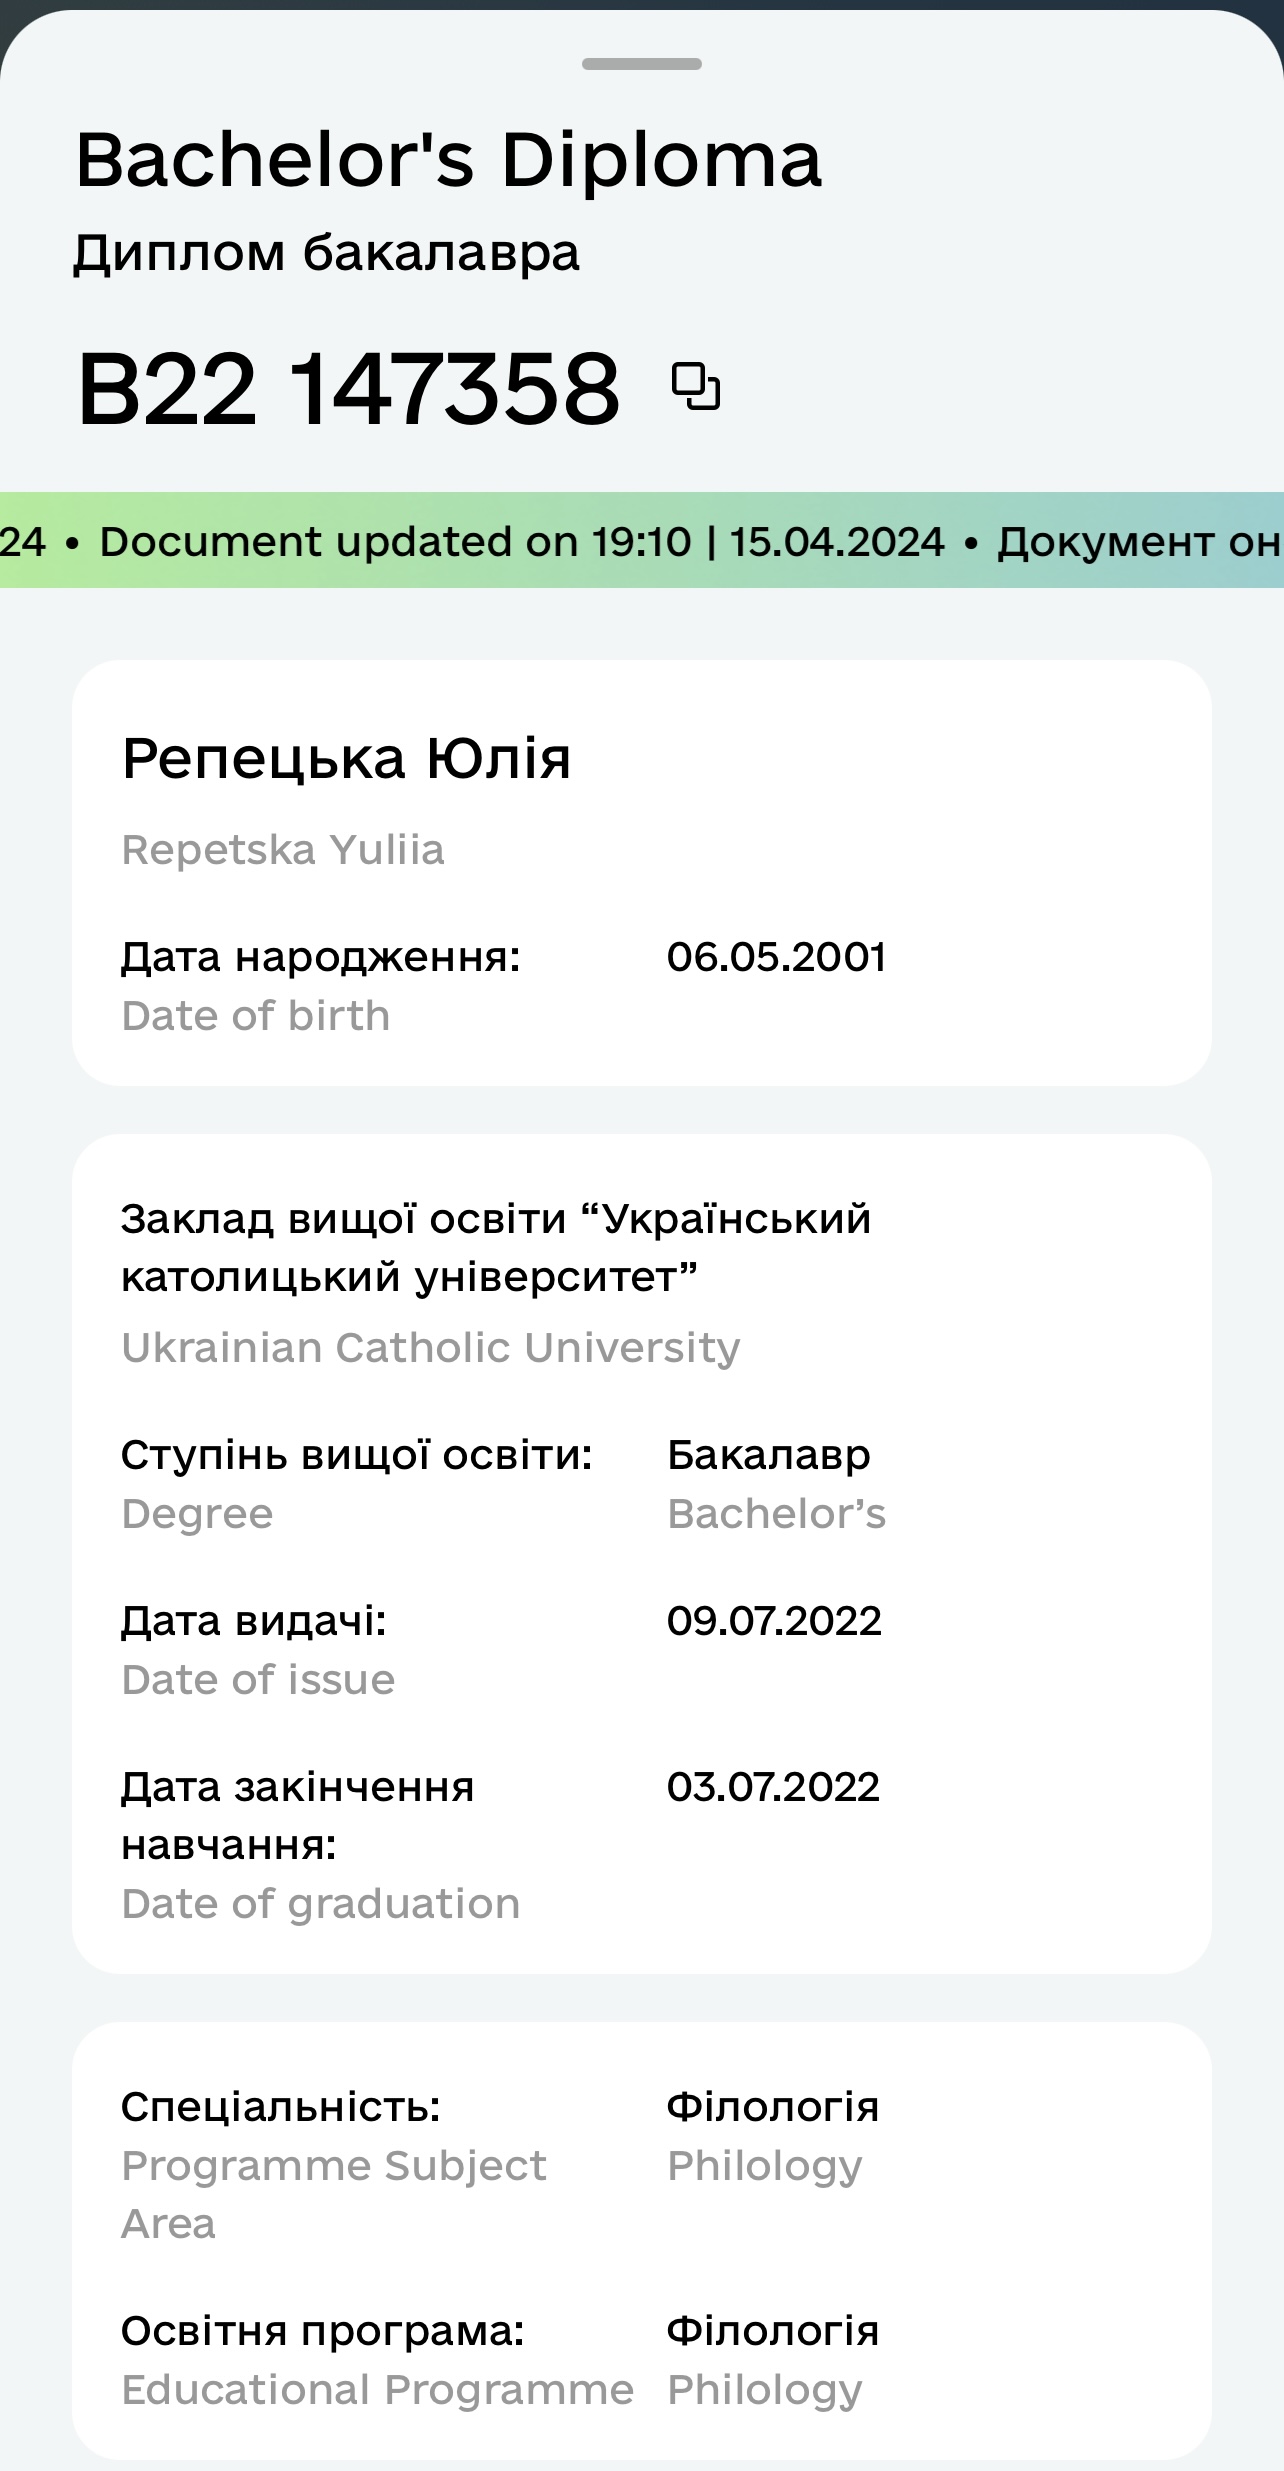Image resolution: width=1284 pixels, height=2471 pixels.
Task: Tap the Document updated green ticker banner
Action: (x=642, y=540)
